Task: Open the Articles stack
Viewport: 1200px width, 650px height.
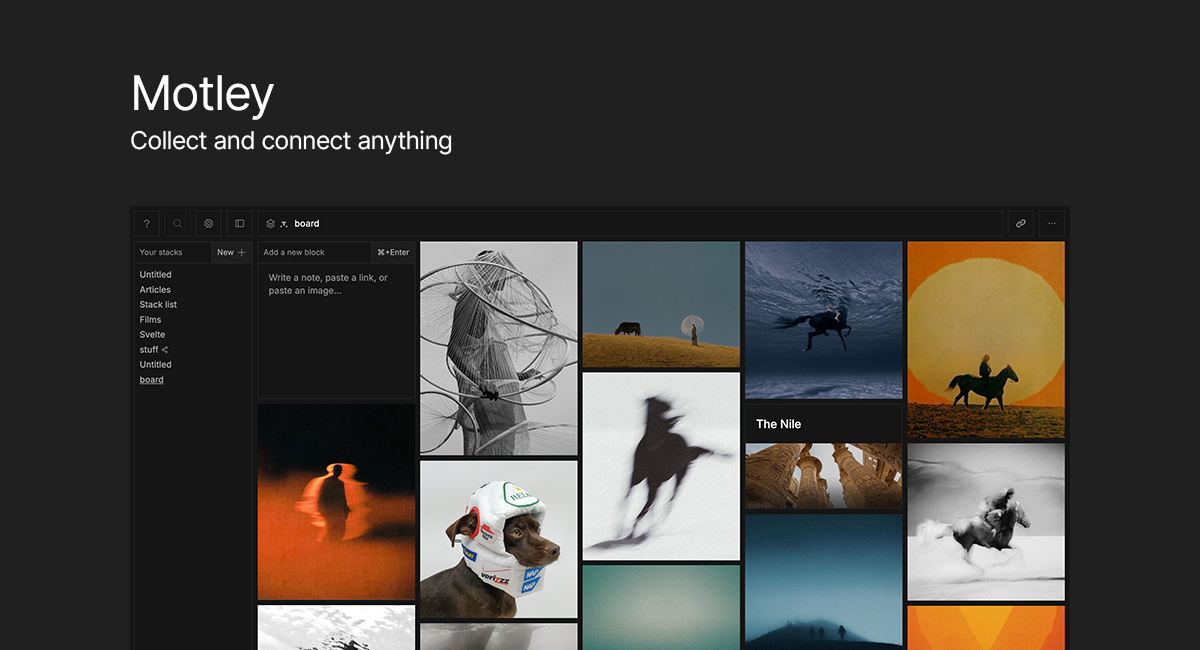Action: [x=155, y=290]
